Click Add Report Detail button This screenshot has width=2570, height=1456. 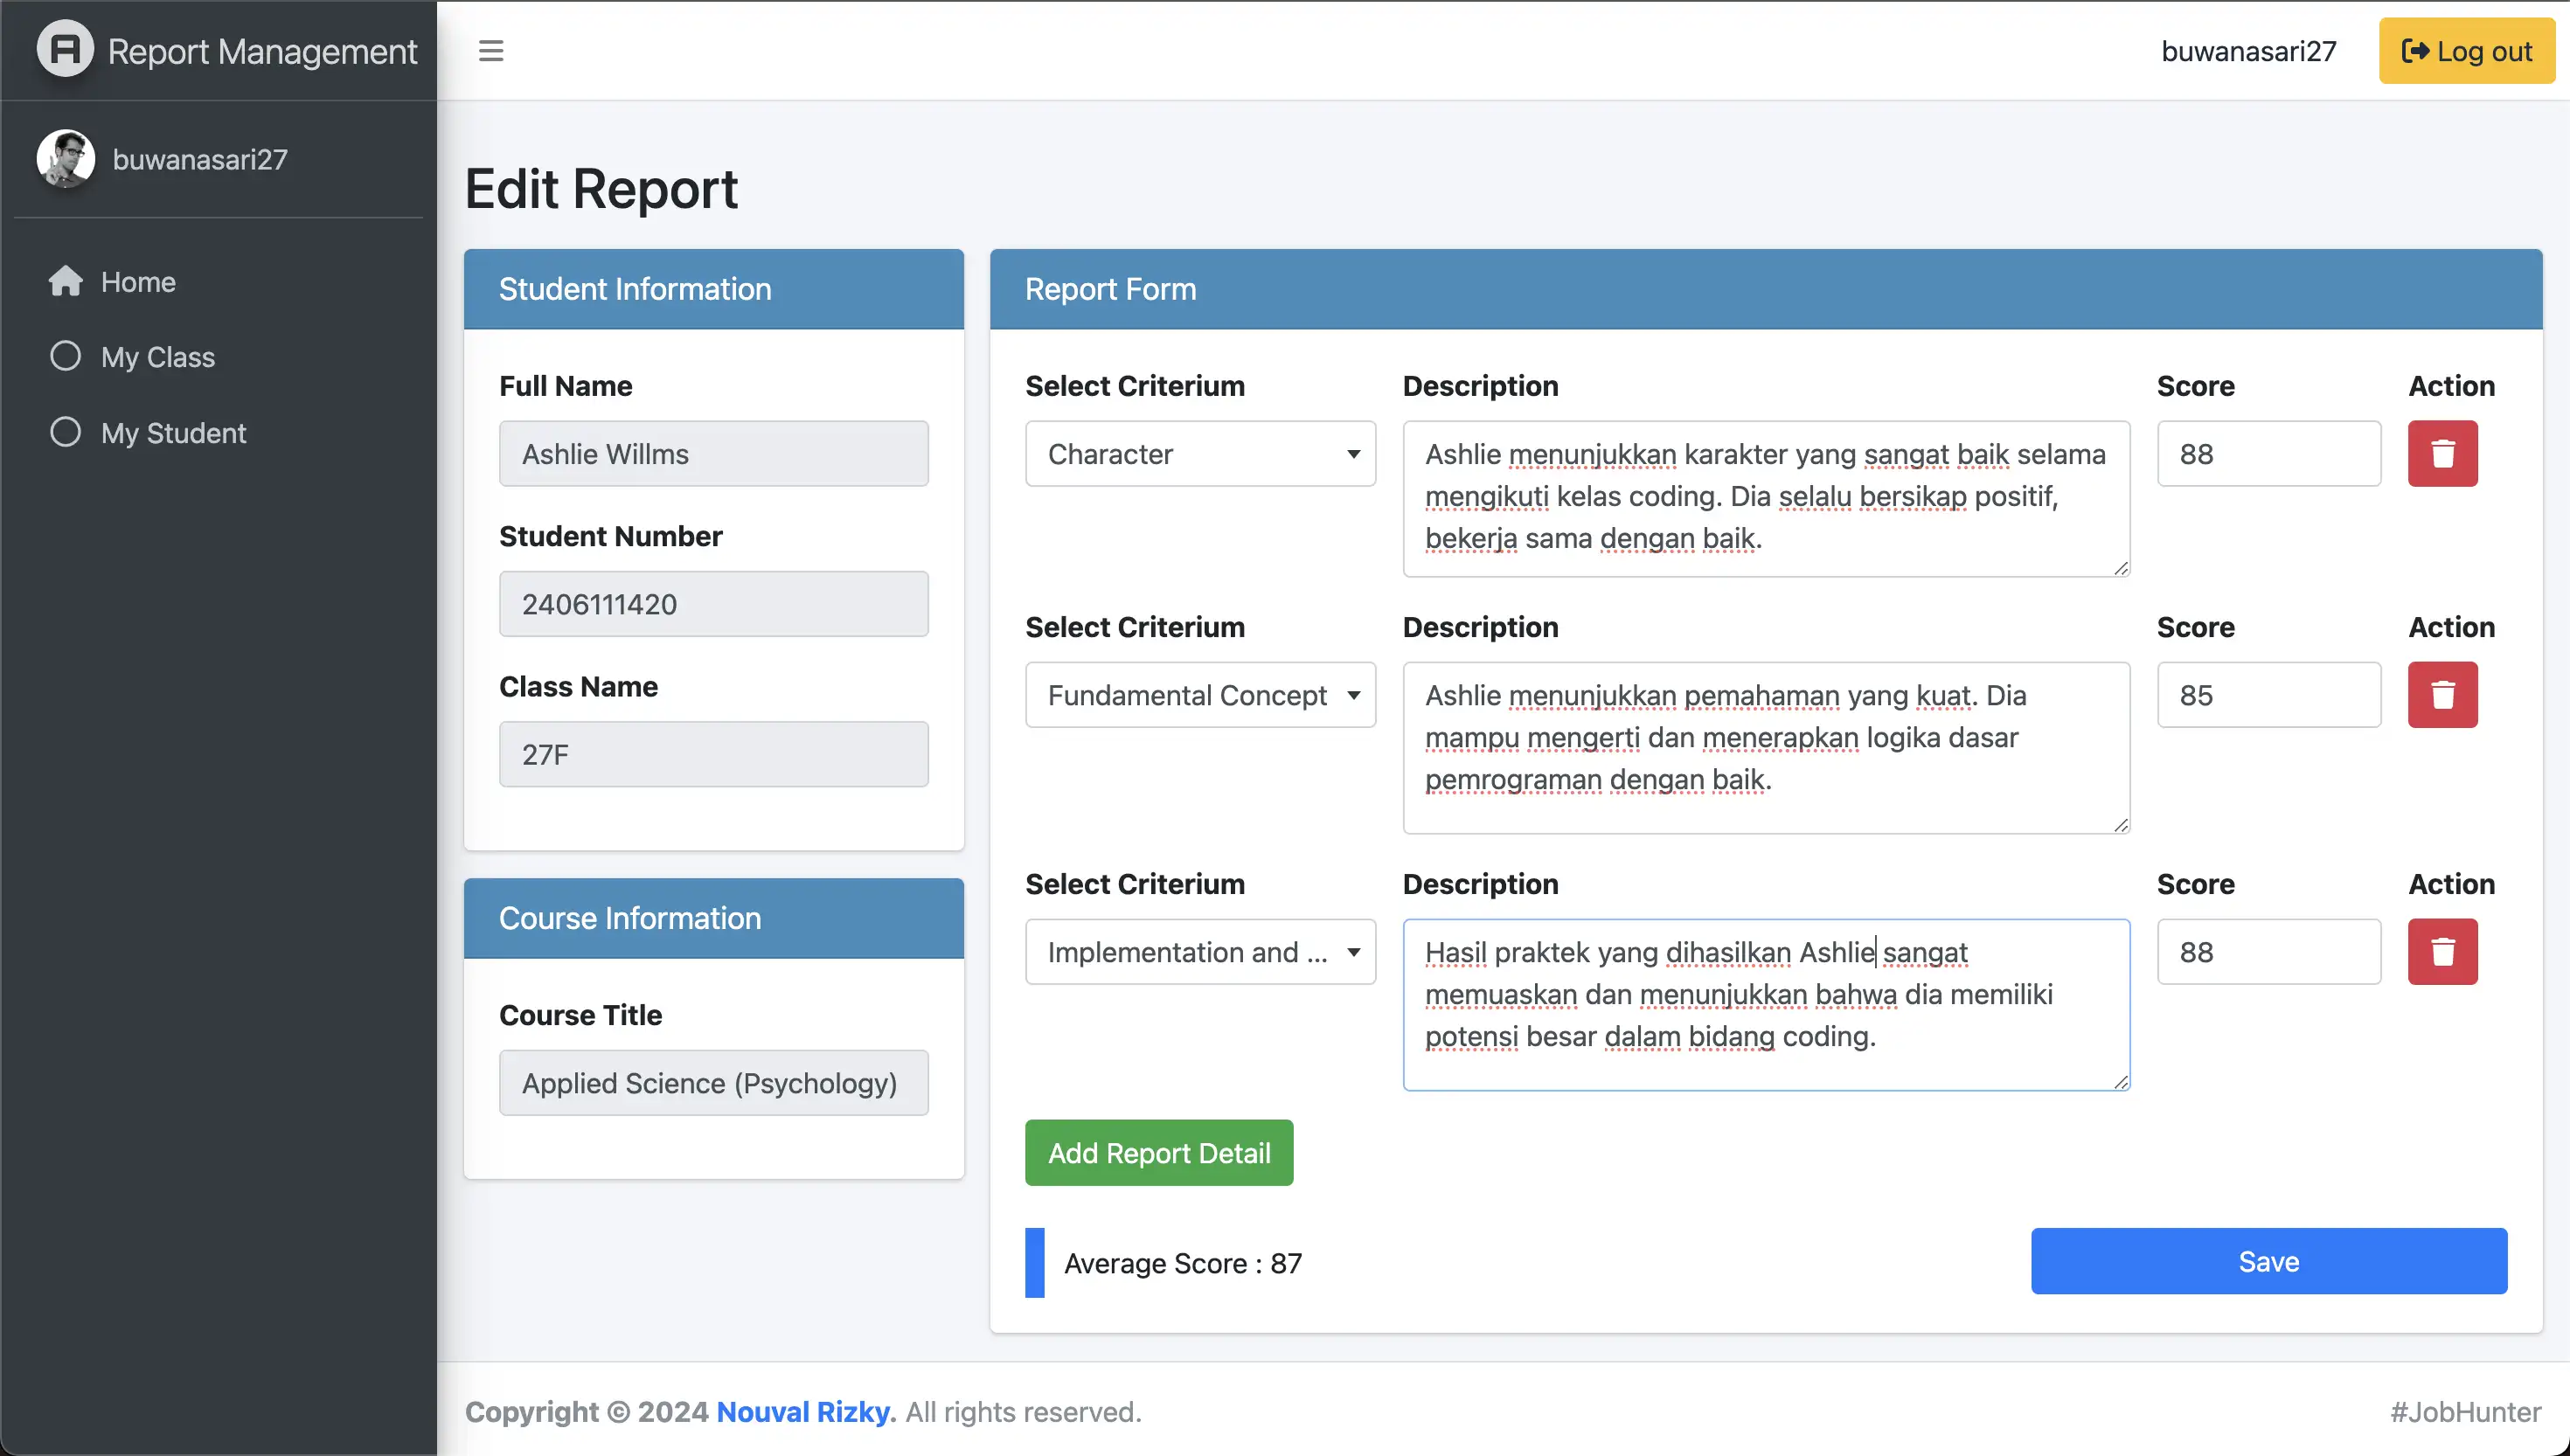point(1159,1153)
